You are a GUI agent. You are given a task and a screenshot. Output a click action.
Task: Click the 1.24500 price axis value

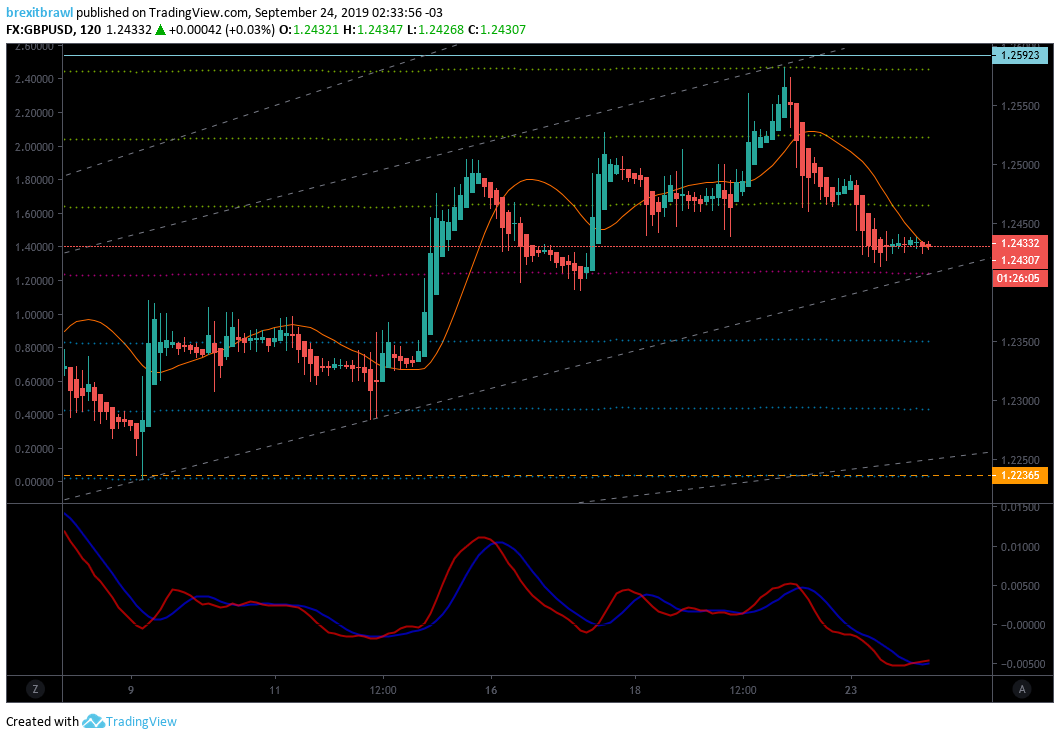click(x=1020, y=224)
